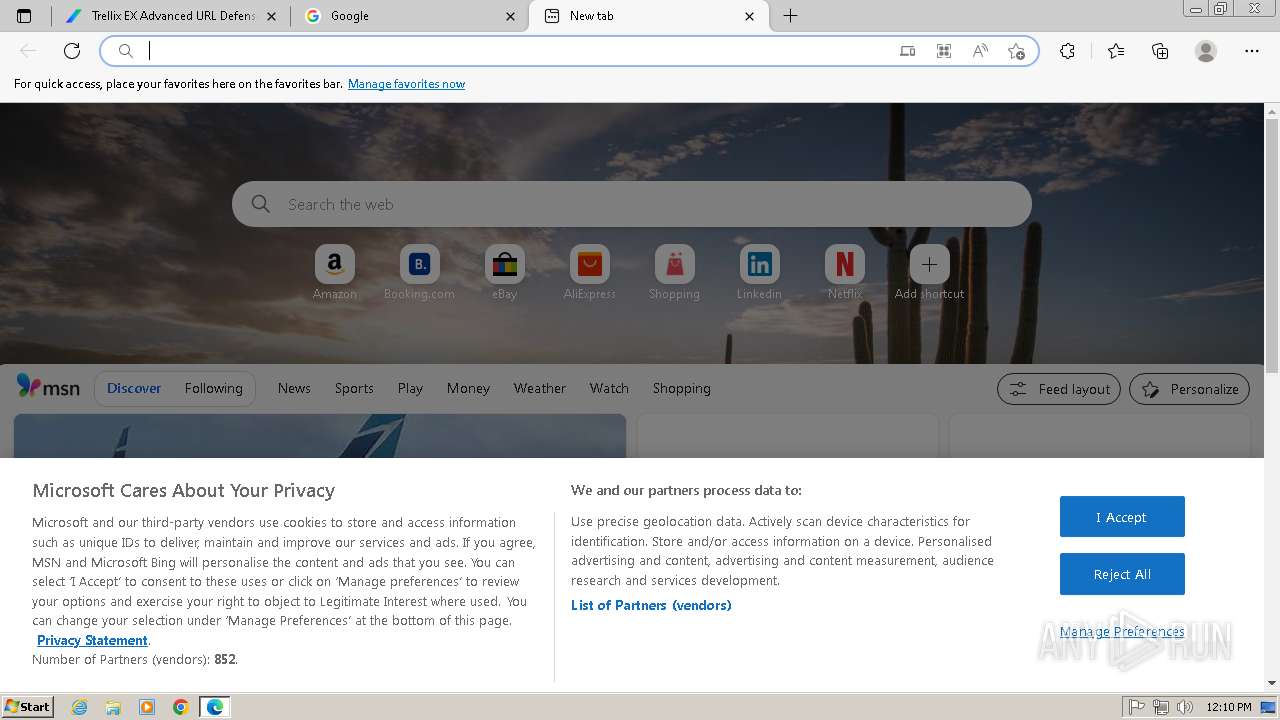Open the Windows Start menu
Screen dimensions: 1280x720
click(x=28, y=707)
